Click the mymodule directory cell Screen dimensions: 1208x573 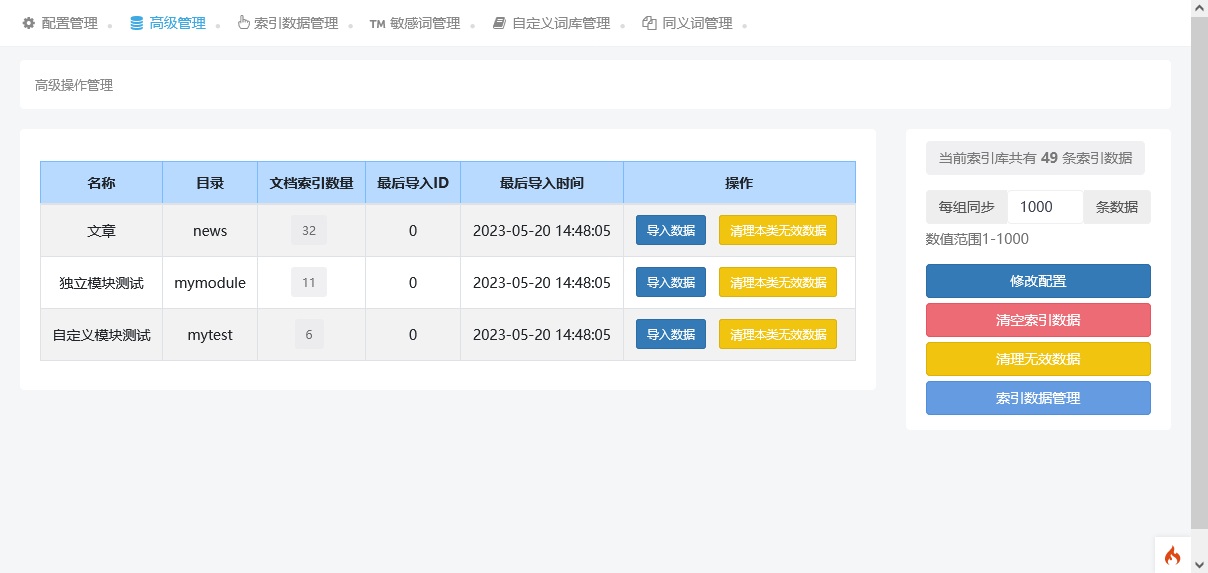(210, 282)
